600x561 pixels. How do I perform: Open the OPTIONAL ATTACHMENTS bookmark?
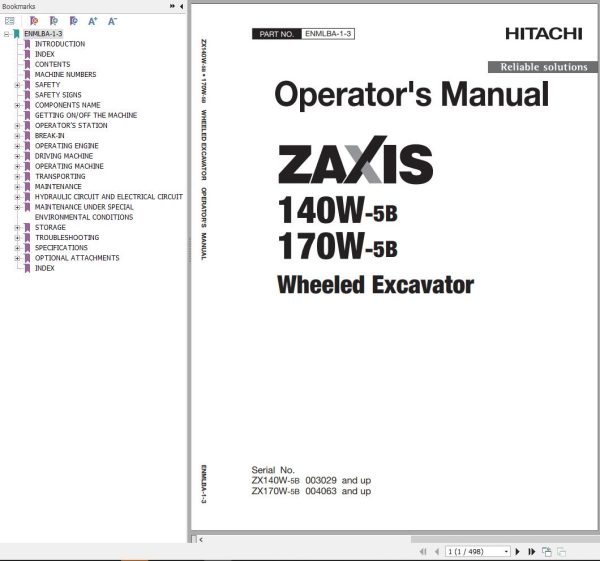pyautogui.click(x=77, y=258)
